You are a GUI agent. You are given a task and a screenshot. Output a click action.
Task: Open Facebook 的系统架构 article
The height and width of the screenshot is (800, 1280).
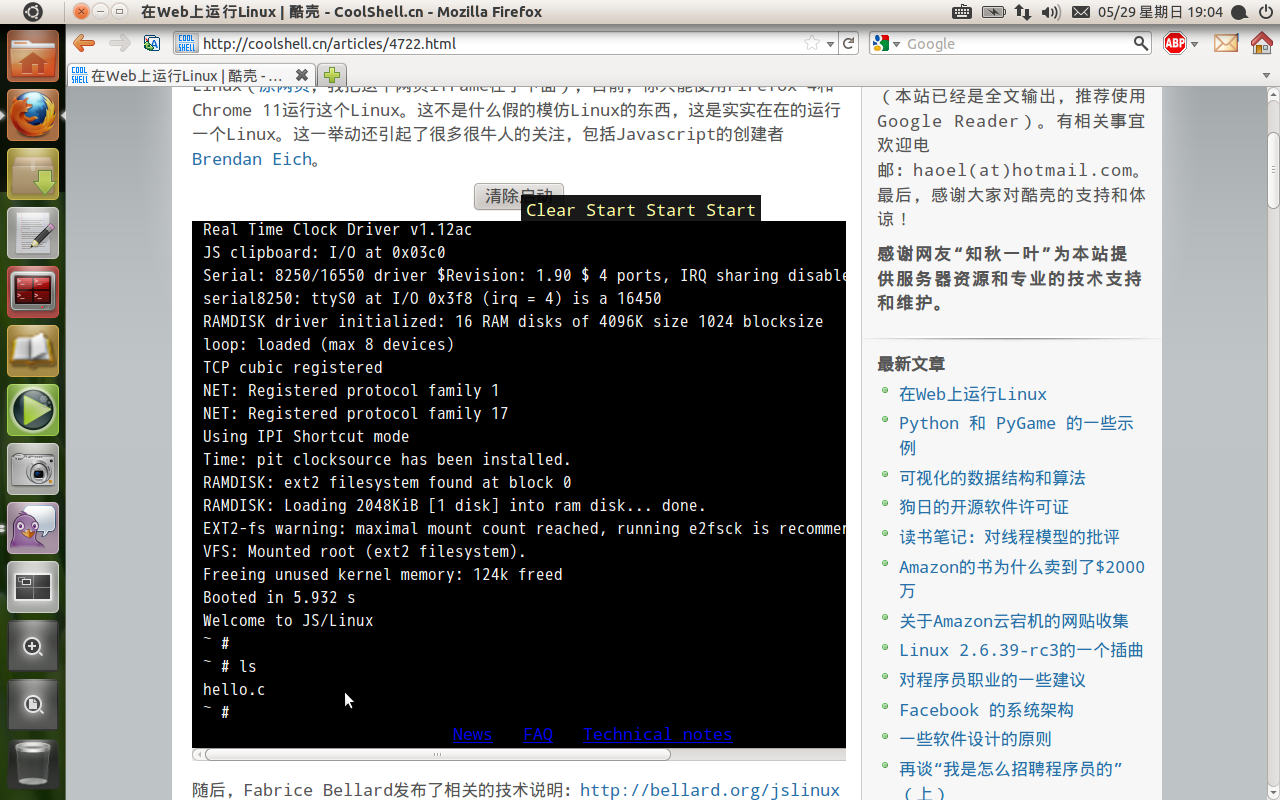[986, 710]
